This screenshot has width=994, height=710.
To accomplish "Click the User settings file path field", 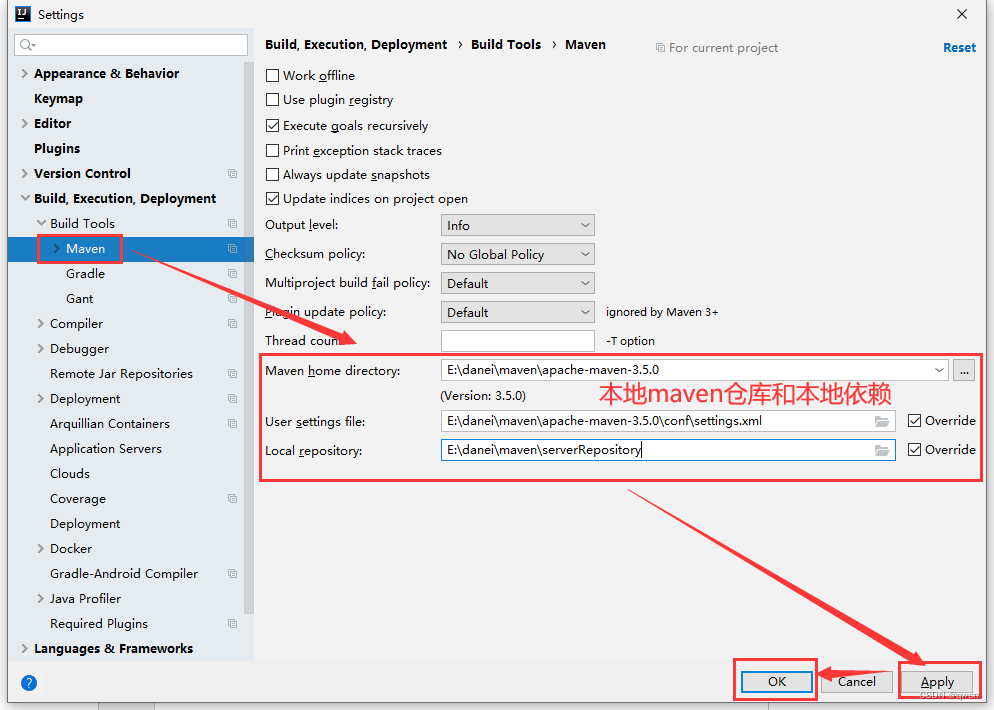I will (668, 421).
